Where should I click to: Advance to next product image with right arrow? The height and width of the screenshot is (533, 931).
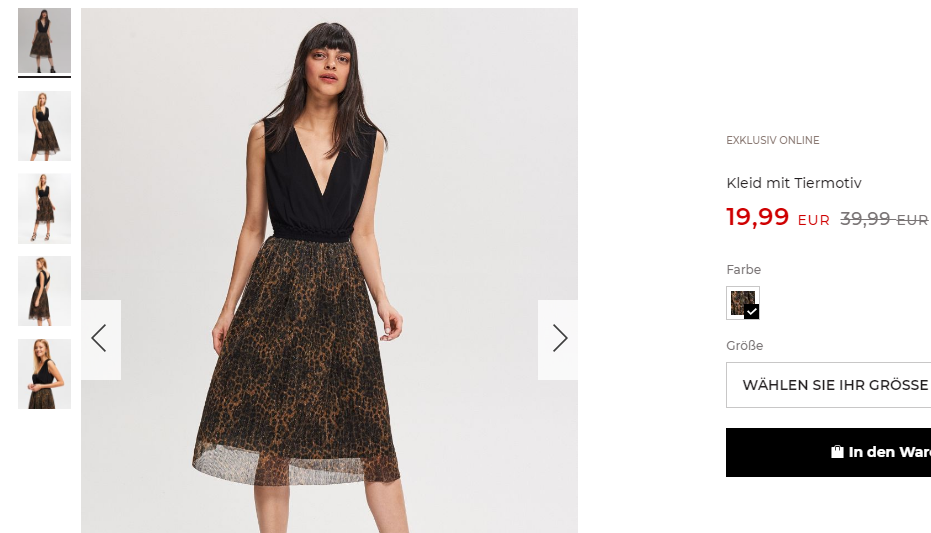[558, 340]
